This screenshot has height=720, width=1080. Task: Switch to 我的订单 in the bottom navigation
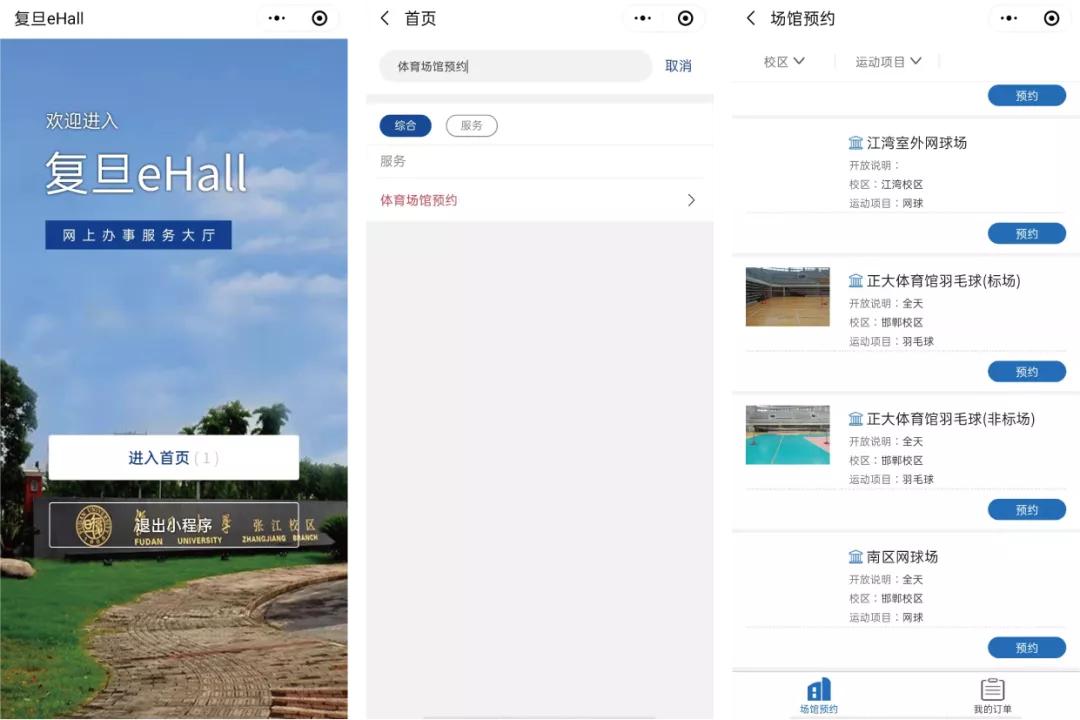[x=992, y=695]
